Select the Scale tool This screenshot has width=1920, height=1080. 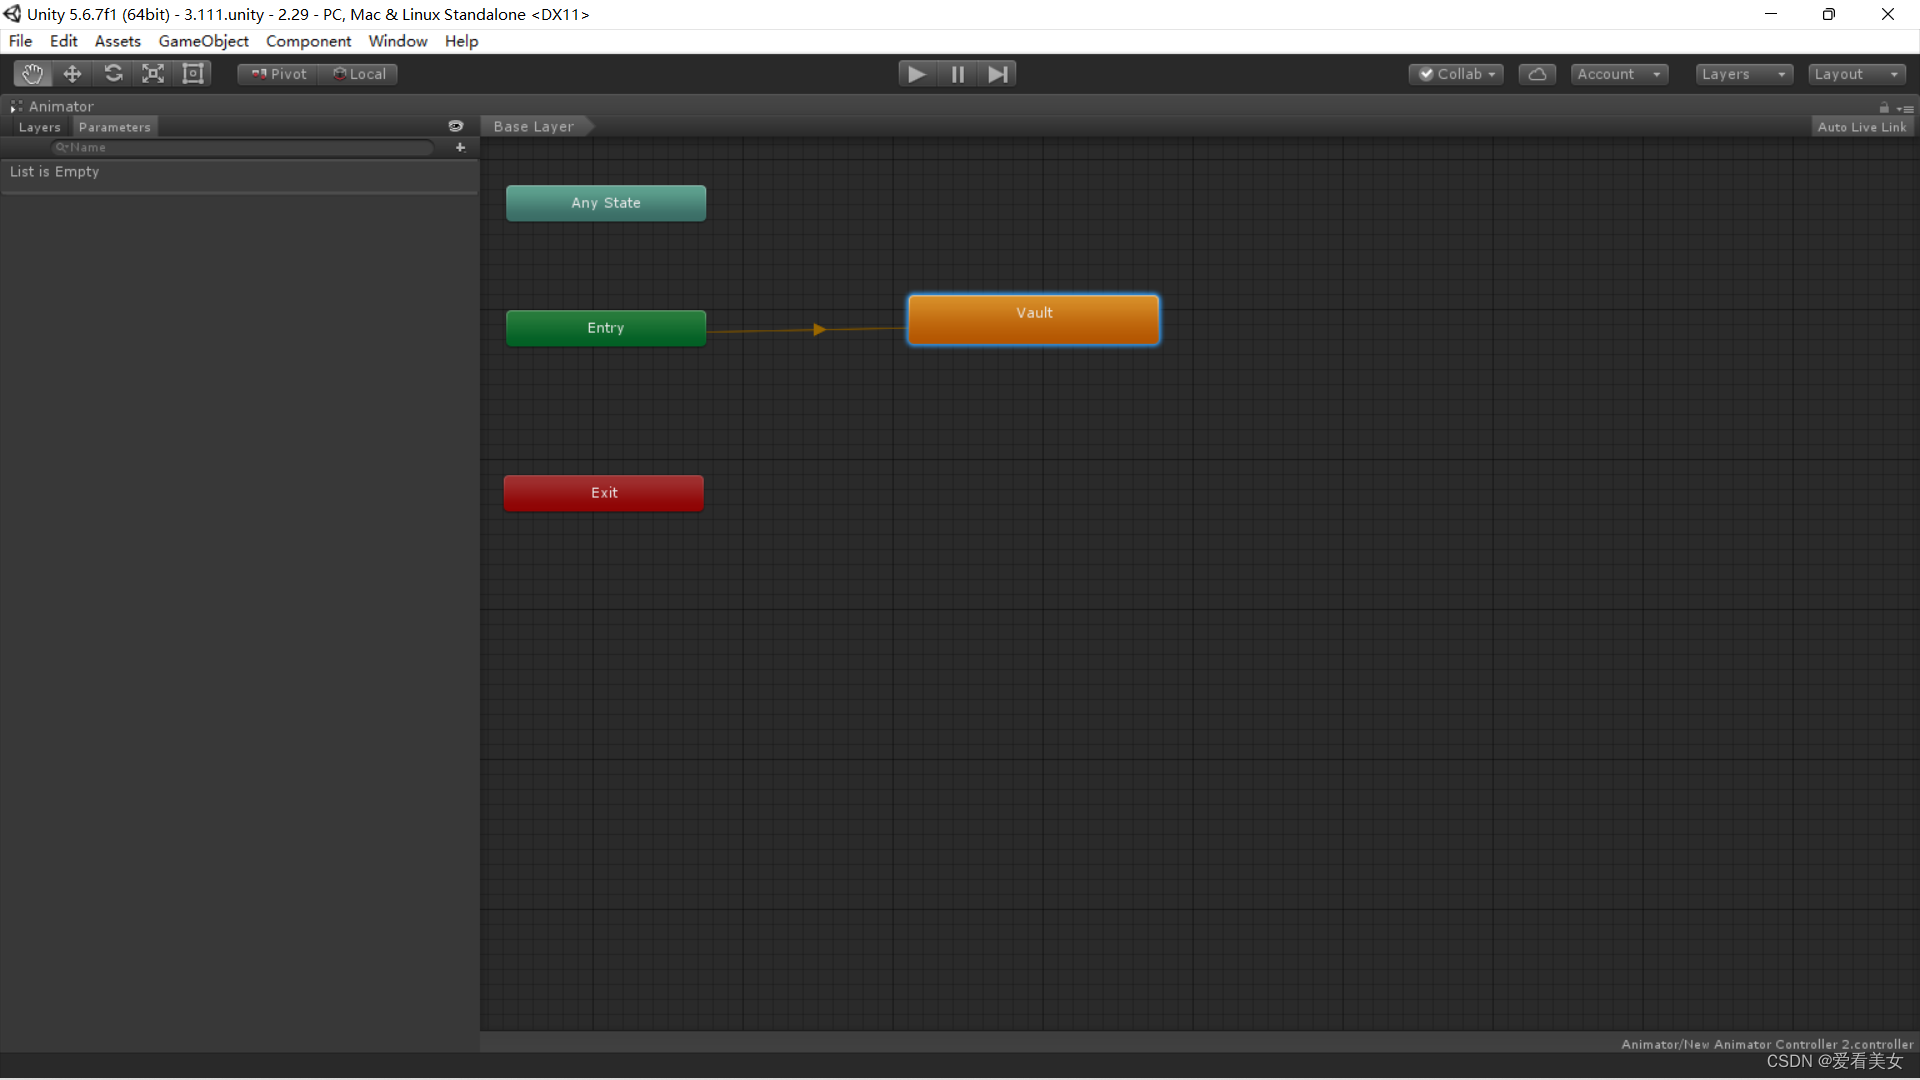click(153, 74)
